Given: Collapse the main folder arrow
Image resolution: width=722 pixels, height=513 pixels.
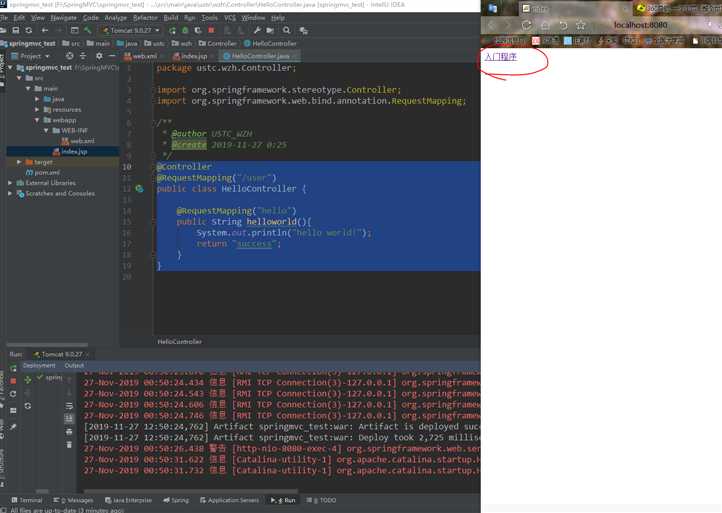Looking at the screenshot, I should 29,88.
